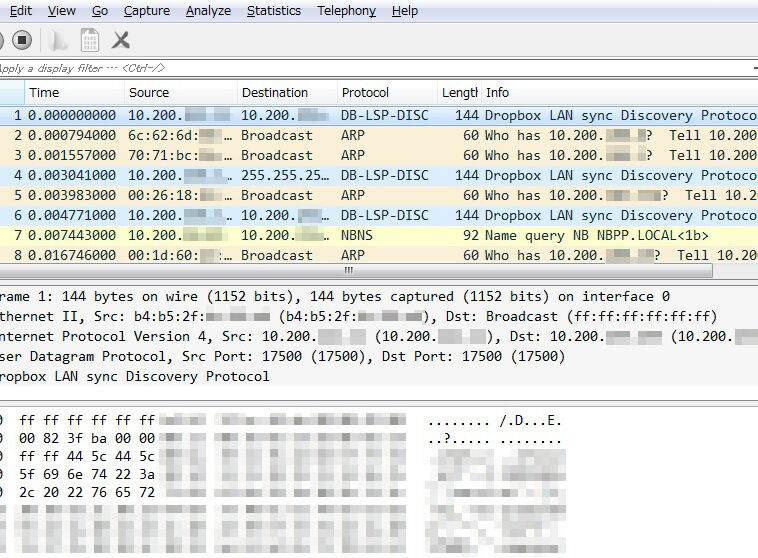
Task: Open the View menu
Action: point(61,11)
